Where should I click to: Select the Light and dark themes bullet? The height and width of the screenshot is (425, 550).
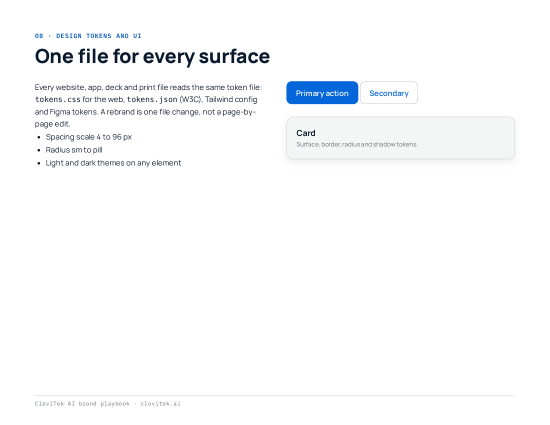[113, 163]
